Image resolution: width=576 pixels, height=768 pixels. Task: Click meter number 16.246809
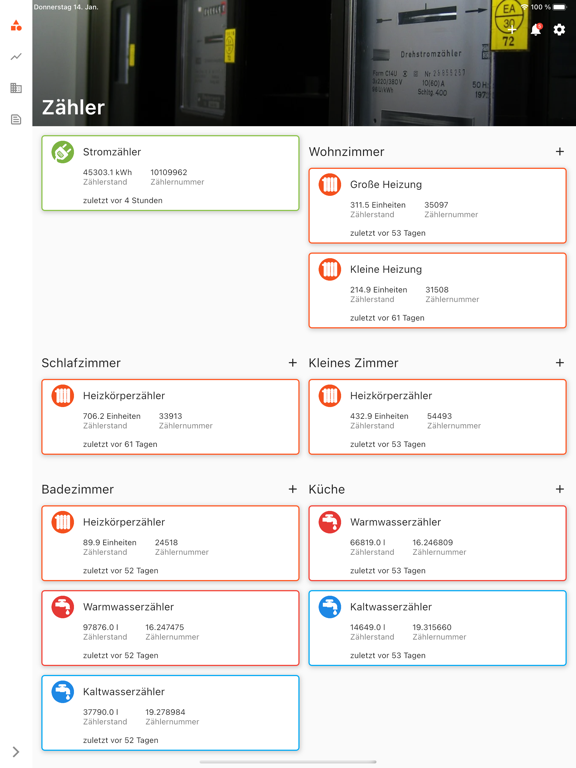pyautogui.click(x=432, y=543)
